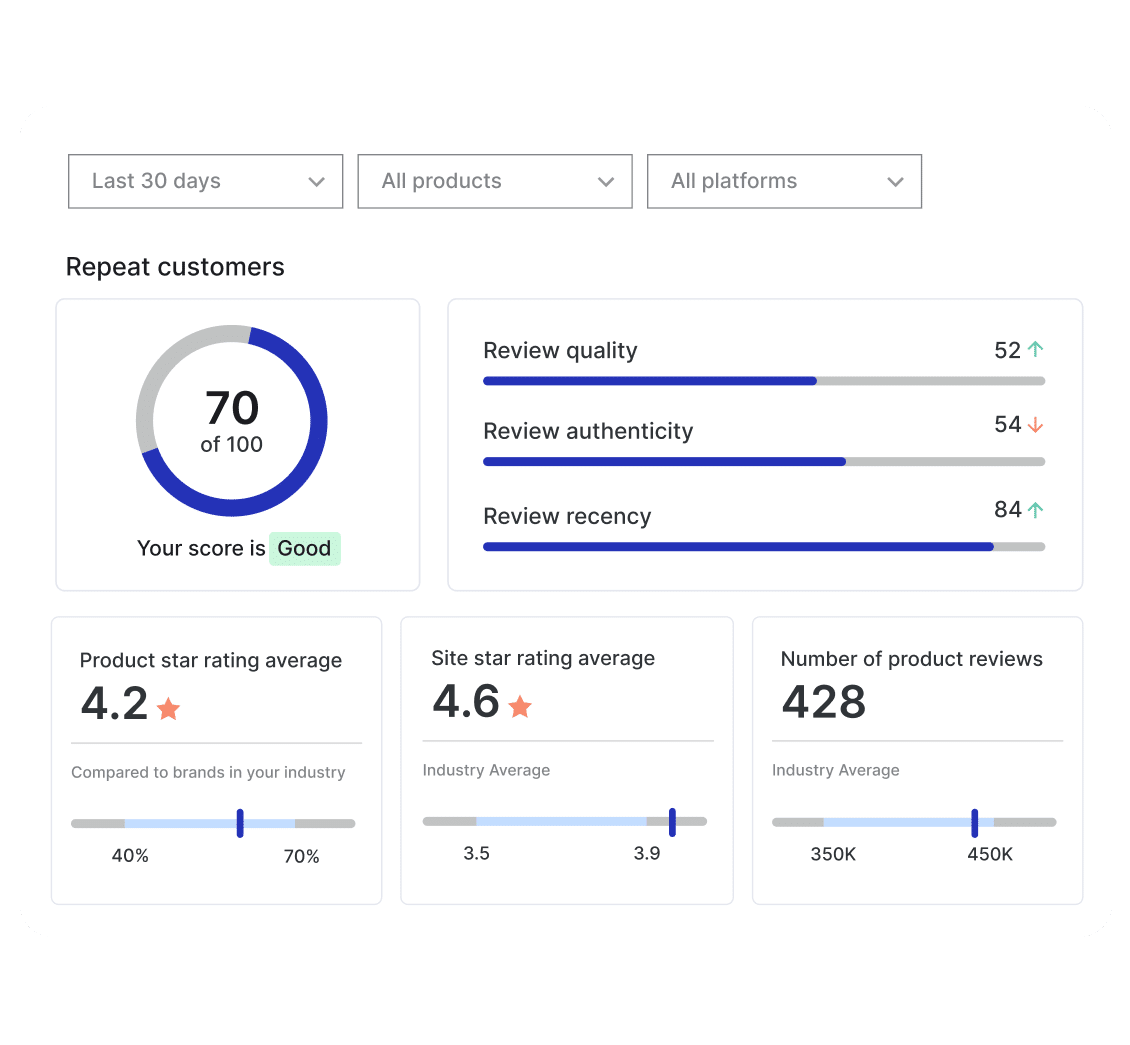Screen dimensions: 1130x1045
Task: Click the Review recency progress bar
Action: [763, 547]
